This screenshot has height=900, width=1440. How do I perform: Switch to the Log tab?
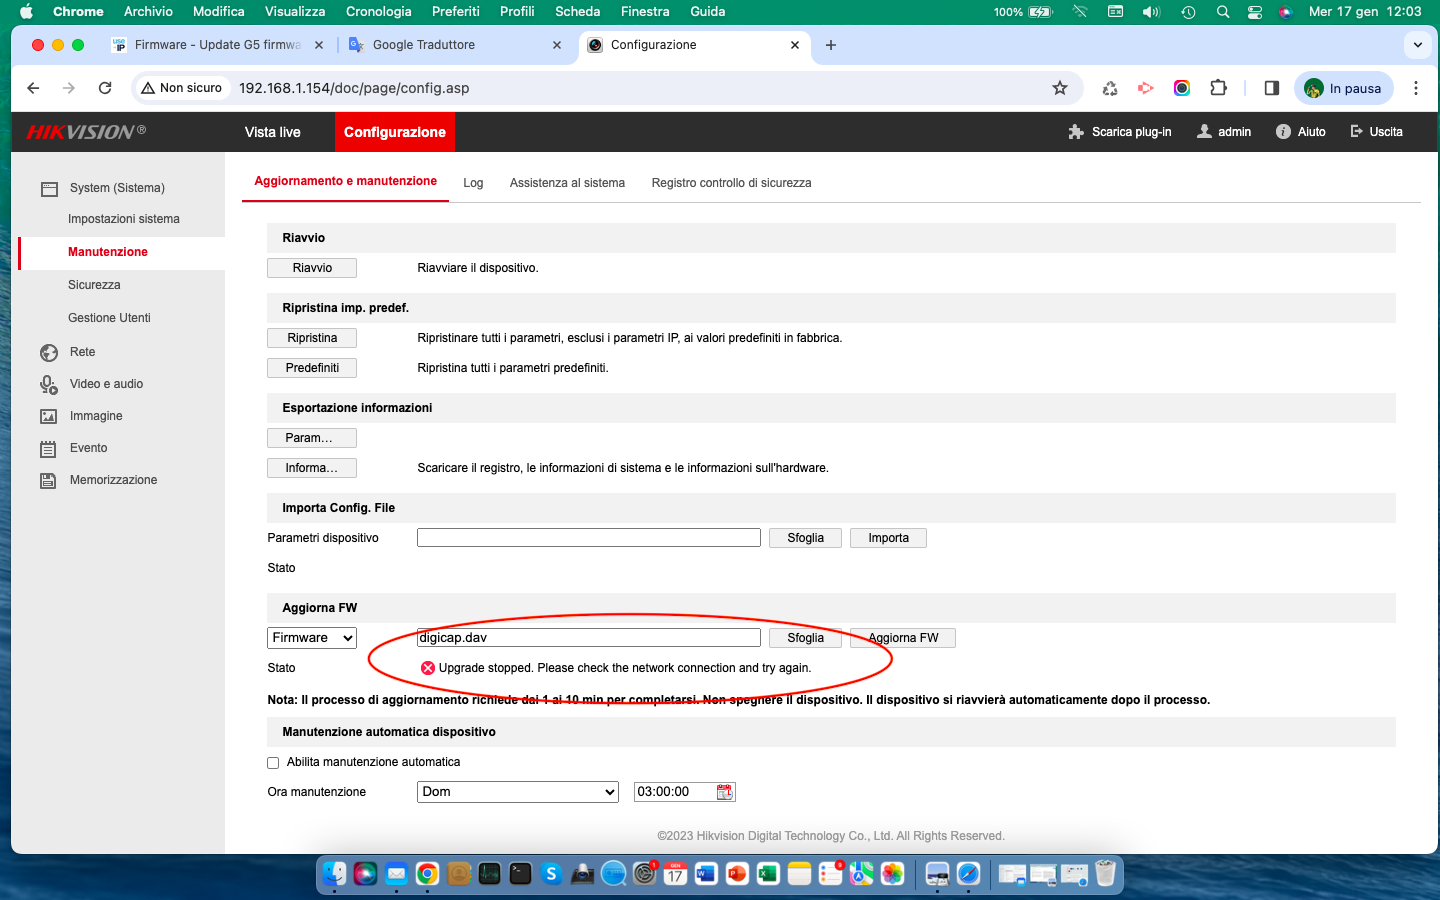coord(473,183)
